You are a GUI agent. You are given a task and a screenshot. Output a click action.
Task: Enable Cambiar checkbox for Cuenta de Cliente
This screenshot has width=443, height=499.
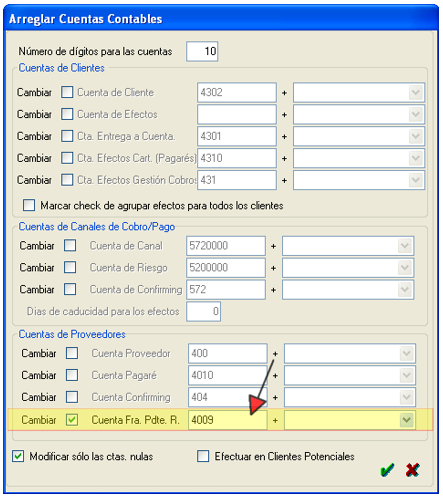tap(67, 92)
